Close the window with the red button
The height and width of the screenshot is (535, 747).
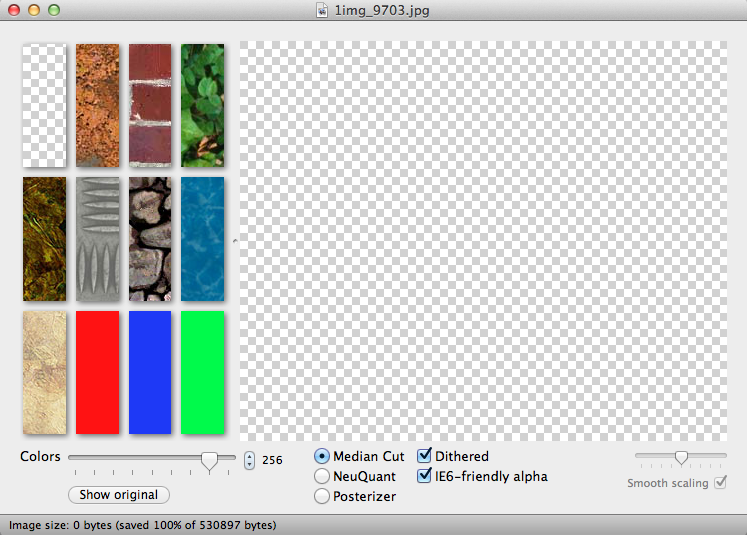pos(14,10)
